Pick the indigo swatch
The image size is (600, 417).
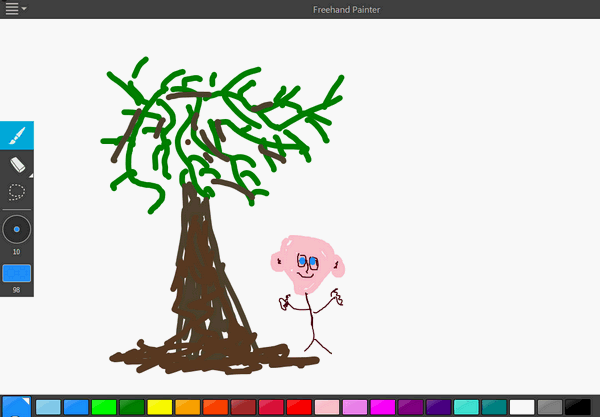tap(439, 407)
